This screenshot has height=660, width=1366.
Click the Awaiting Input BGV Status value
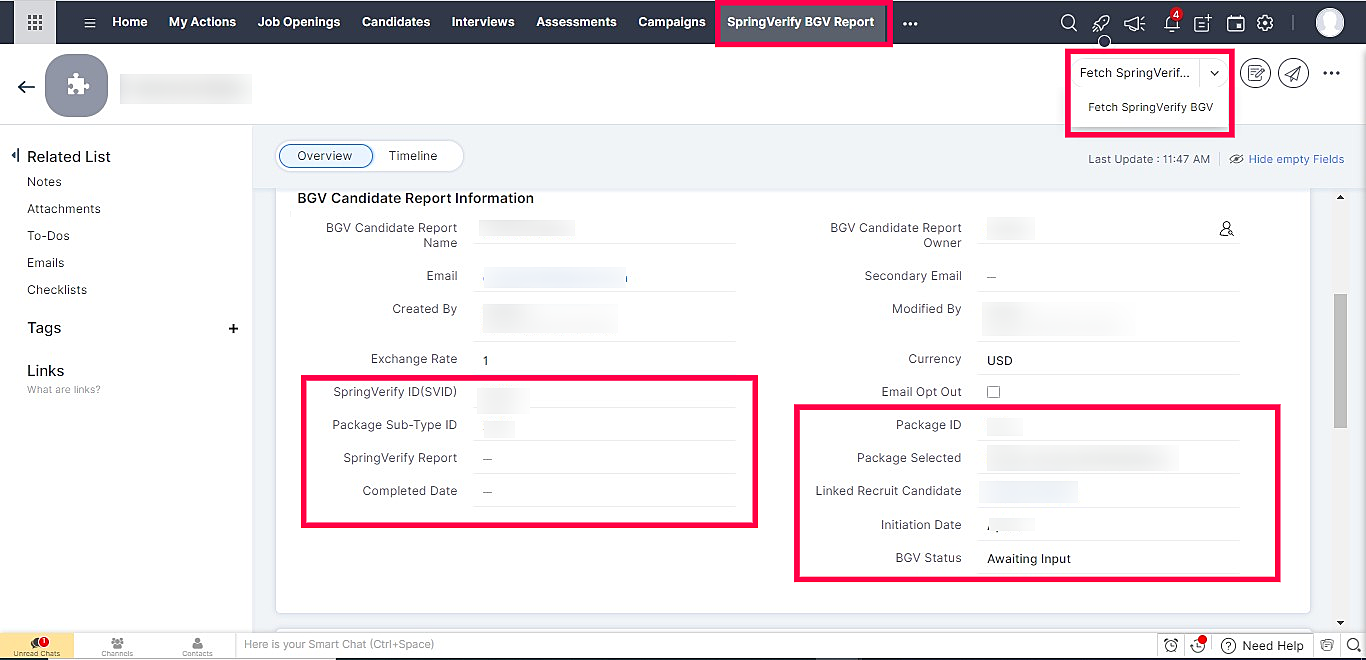(1029, 559)
